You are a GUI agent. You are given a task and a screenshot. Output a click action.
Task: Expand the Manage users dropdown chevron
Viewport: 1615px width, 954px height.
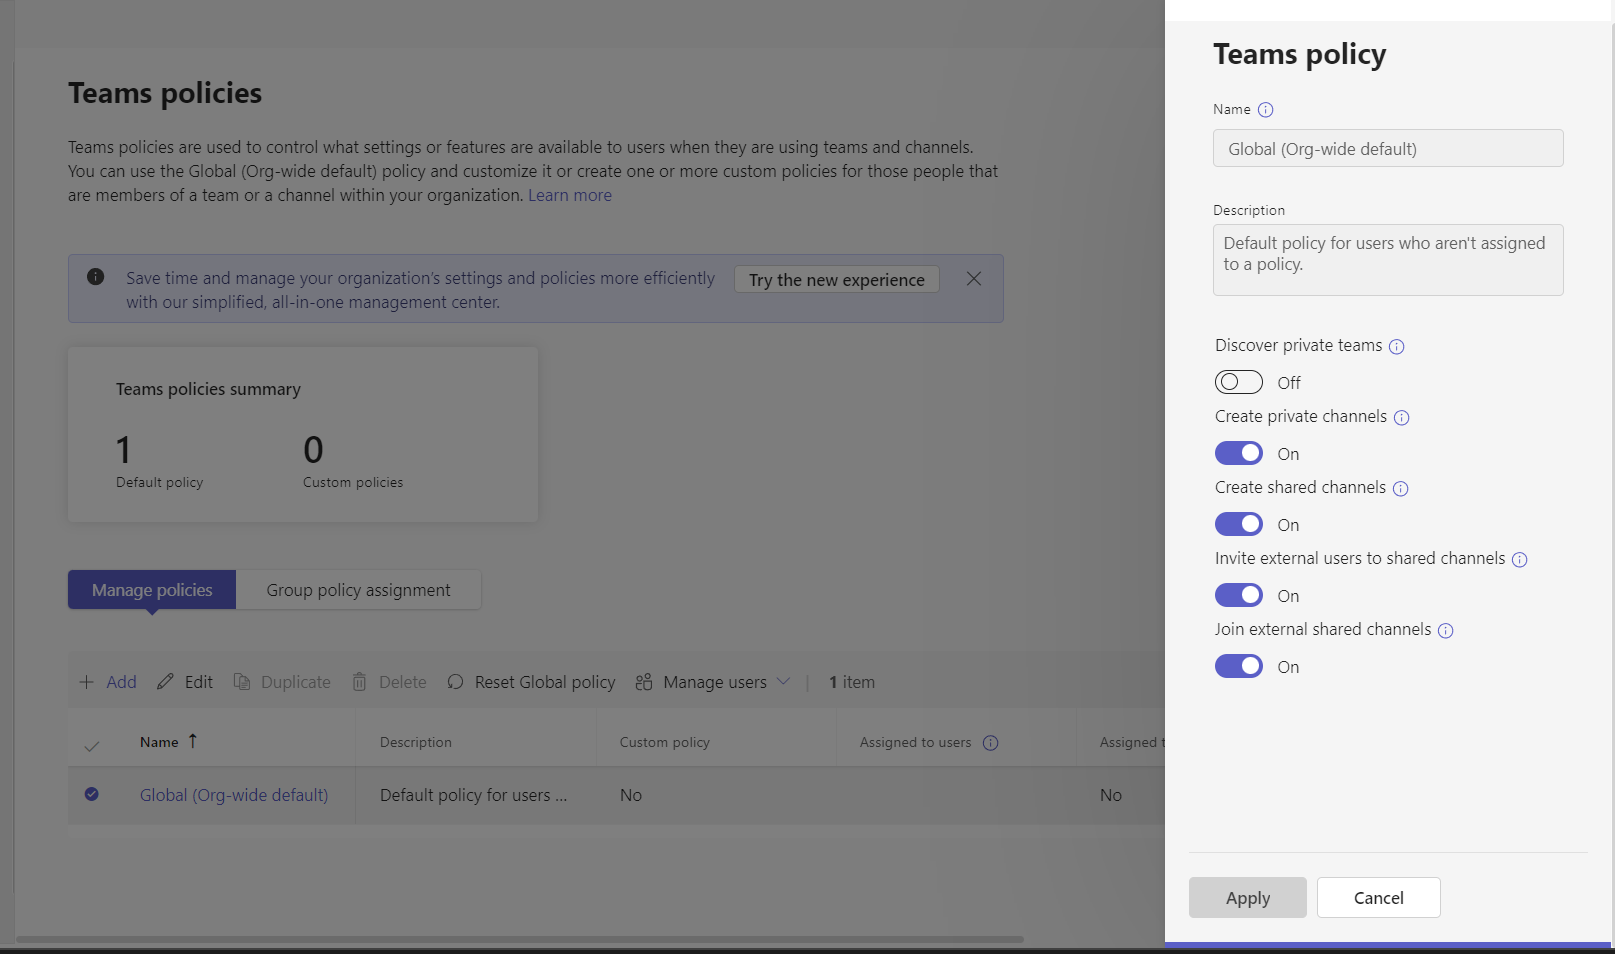pos(783,681)
